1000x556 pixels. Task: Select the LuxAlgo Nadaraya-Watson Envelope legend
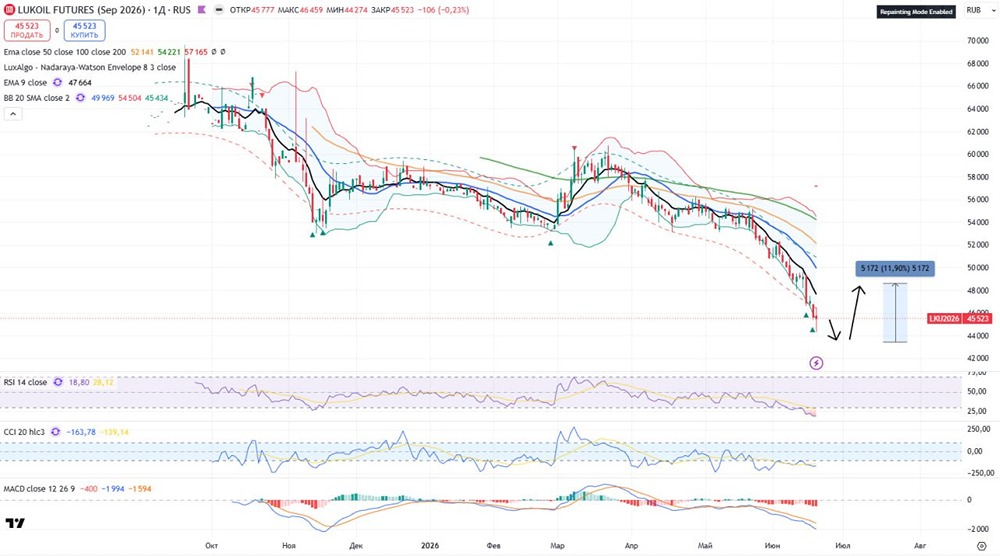click(x=90, y=68)
